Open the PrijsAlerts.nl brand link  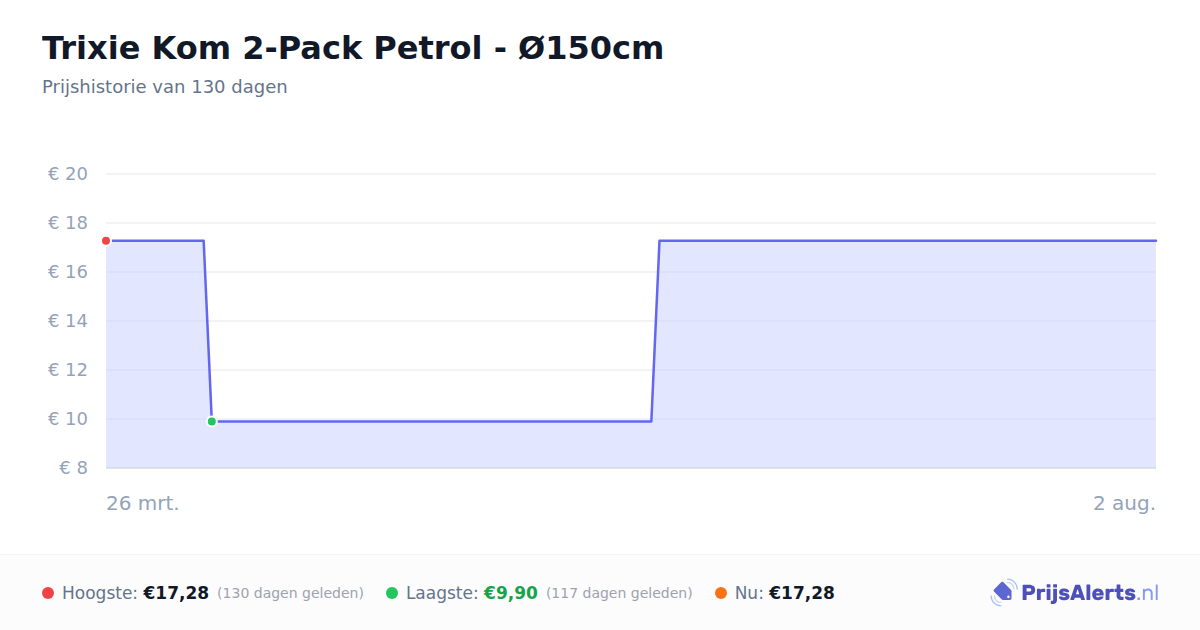tap(1075, 593)
